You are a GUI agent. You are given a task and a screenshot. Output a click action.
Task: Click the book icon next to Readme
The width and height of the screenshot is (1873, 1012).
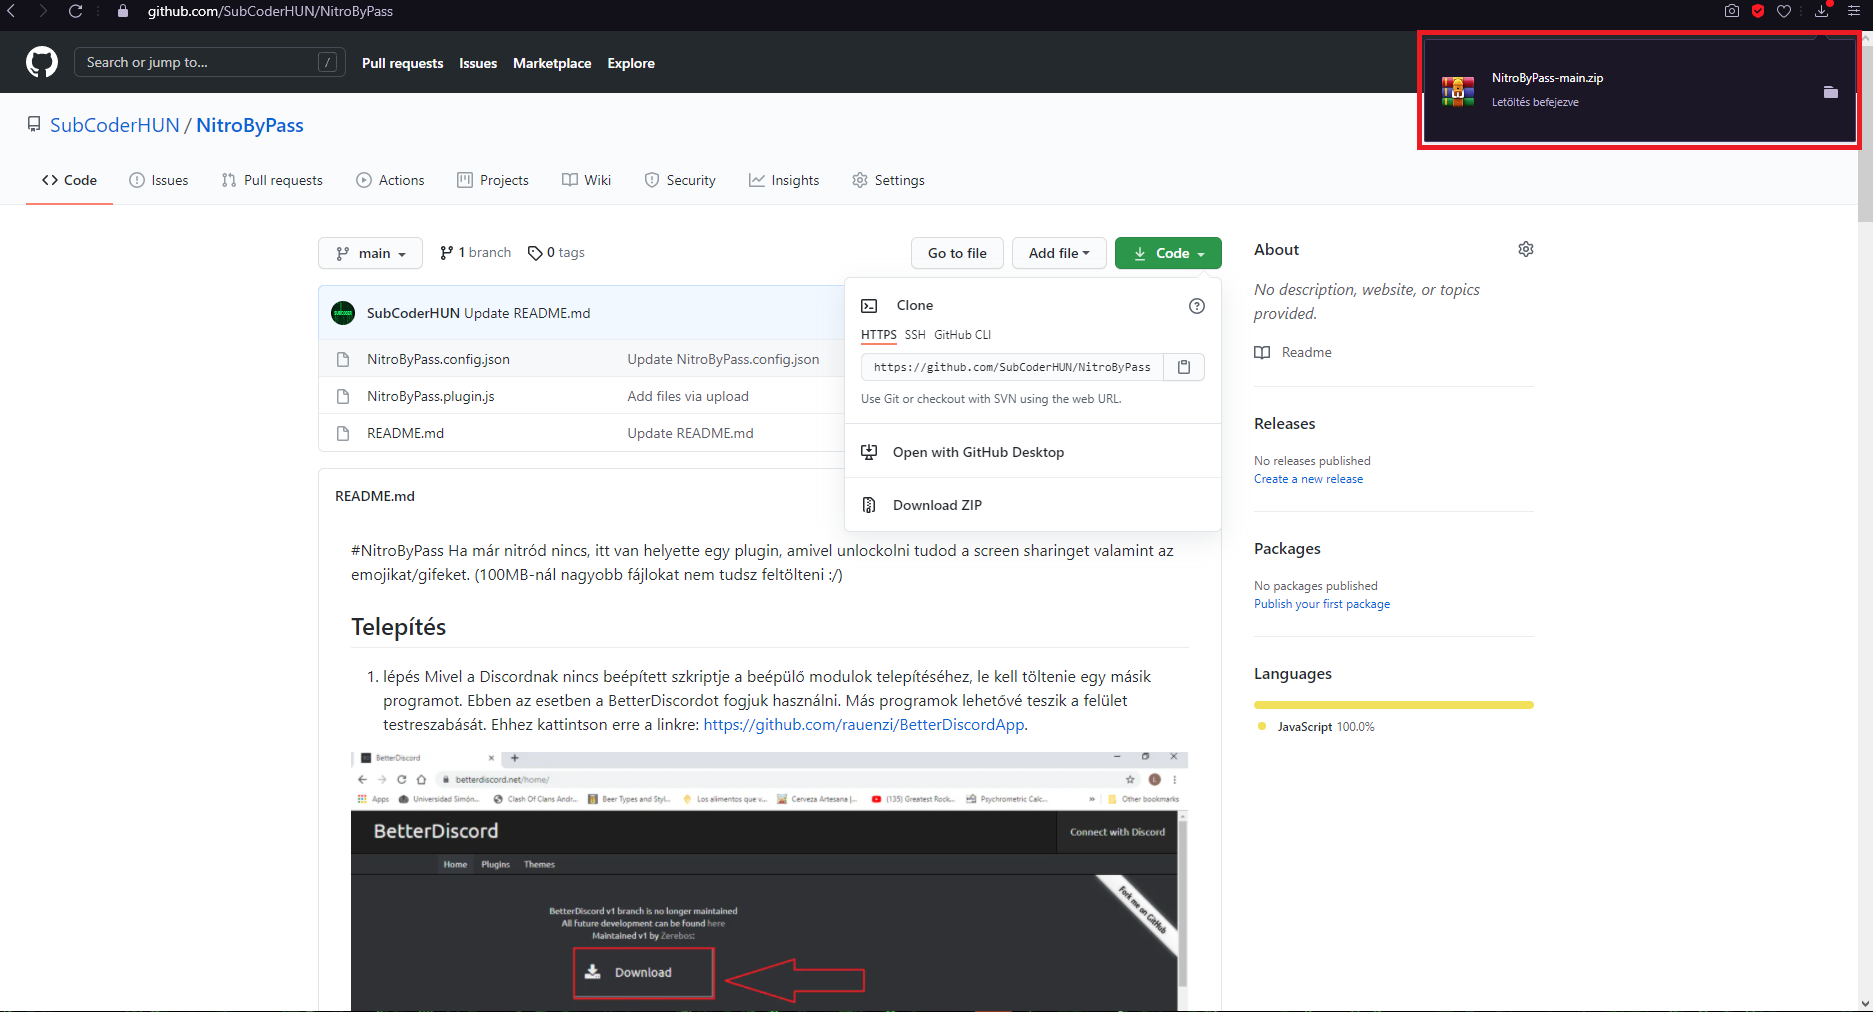tap(1262, 352)
